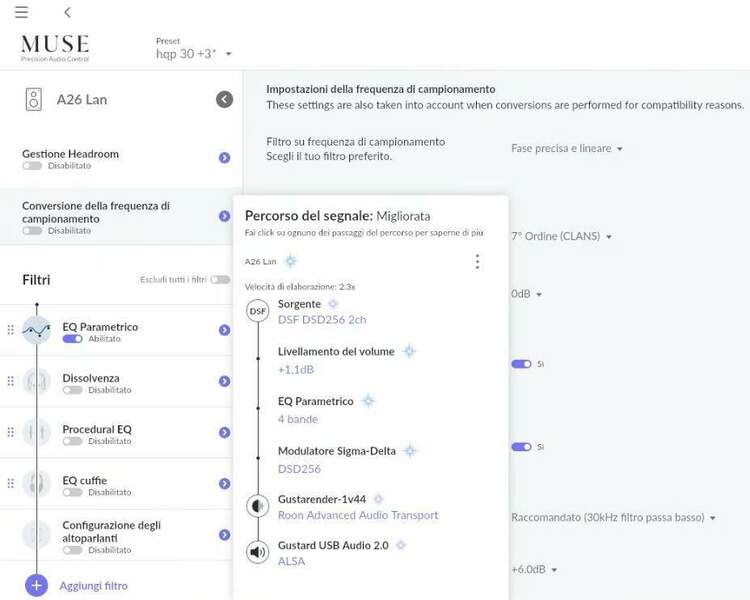Click Modulatore Sigma-Delta signal path step
Viewport: 750px width, 600px height.
pos(336,451)
